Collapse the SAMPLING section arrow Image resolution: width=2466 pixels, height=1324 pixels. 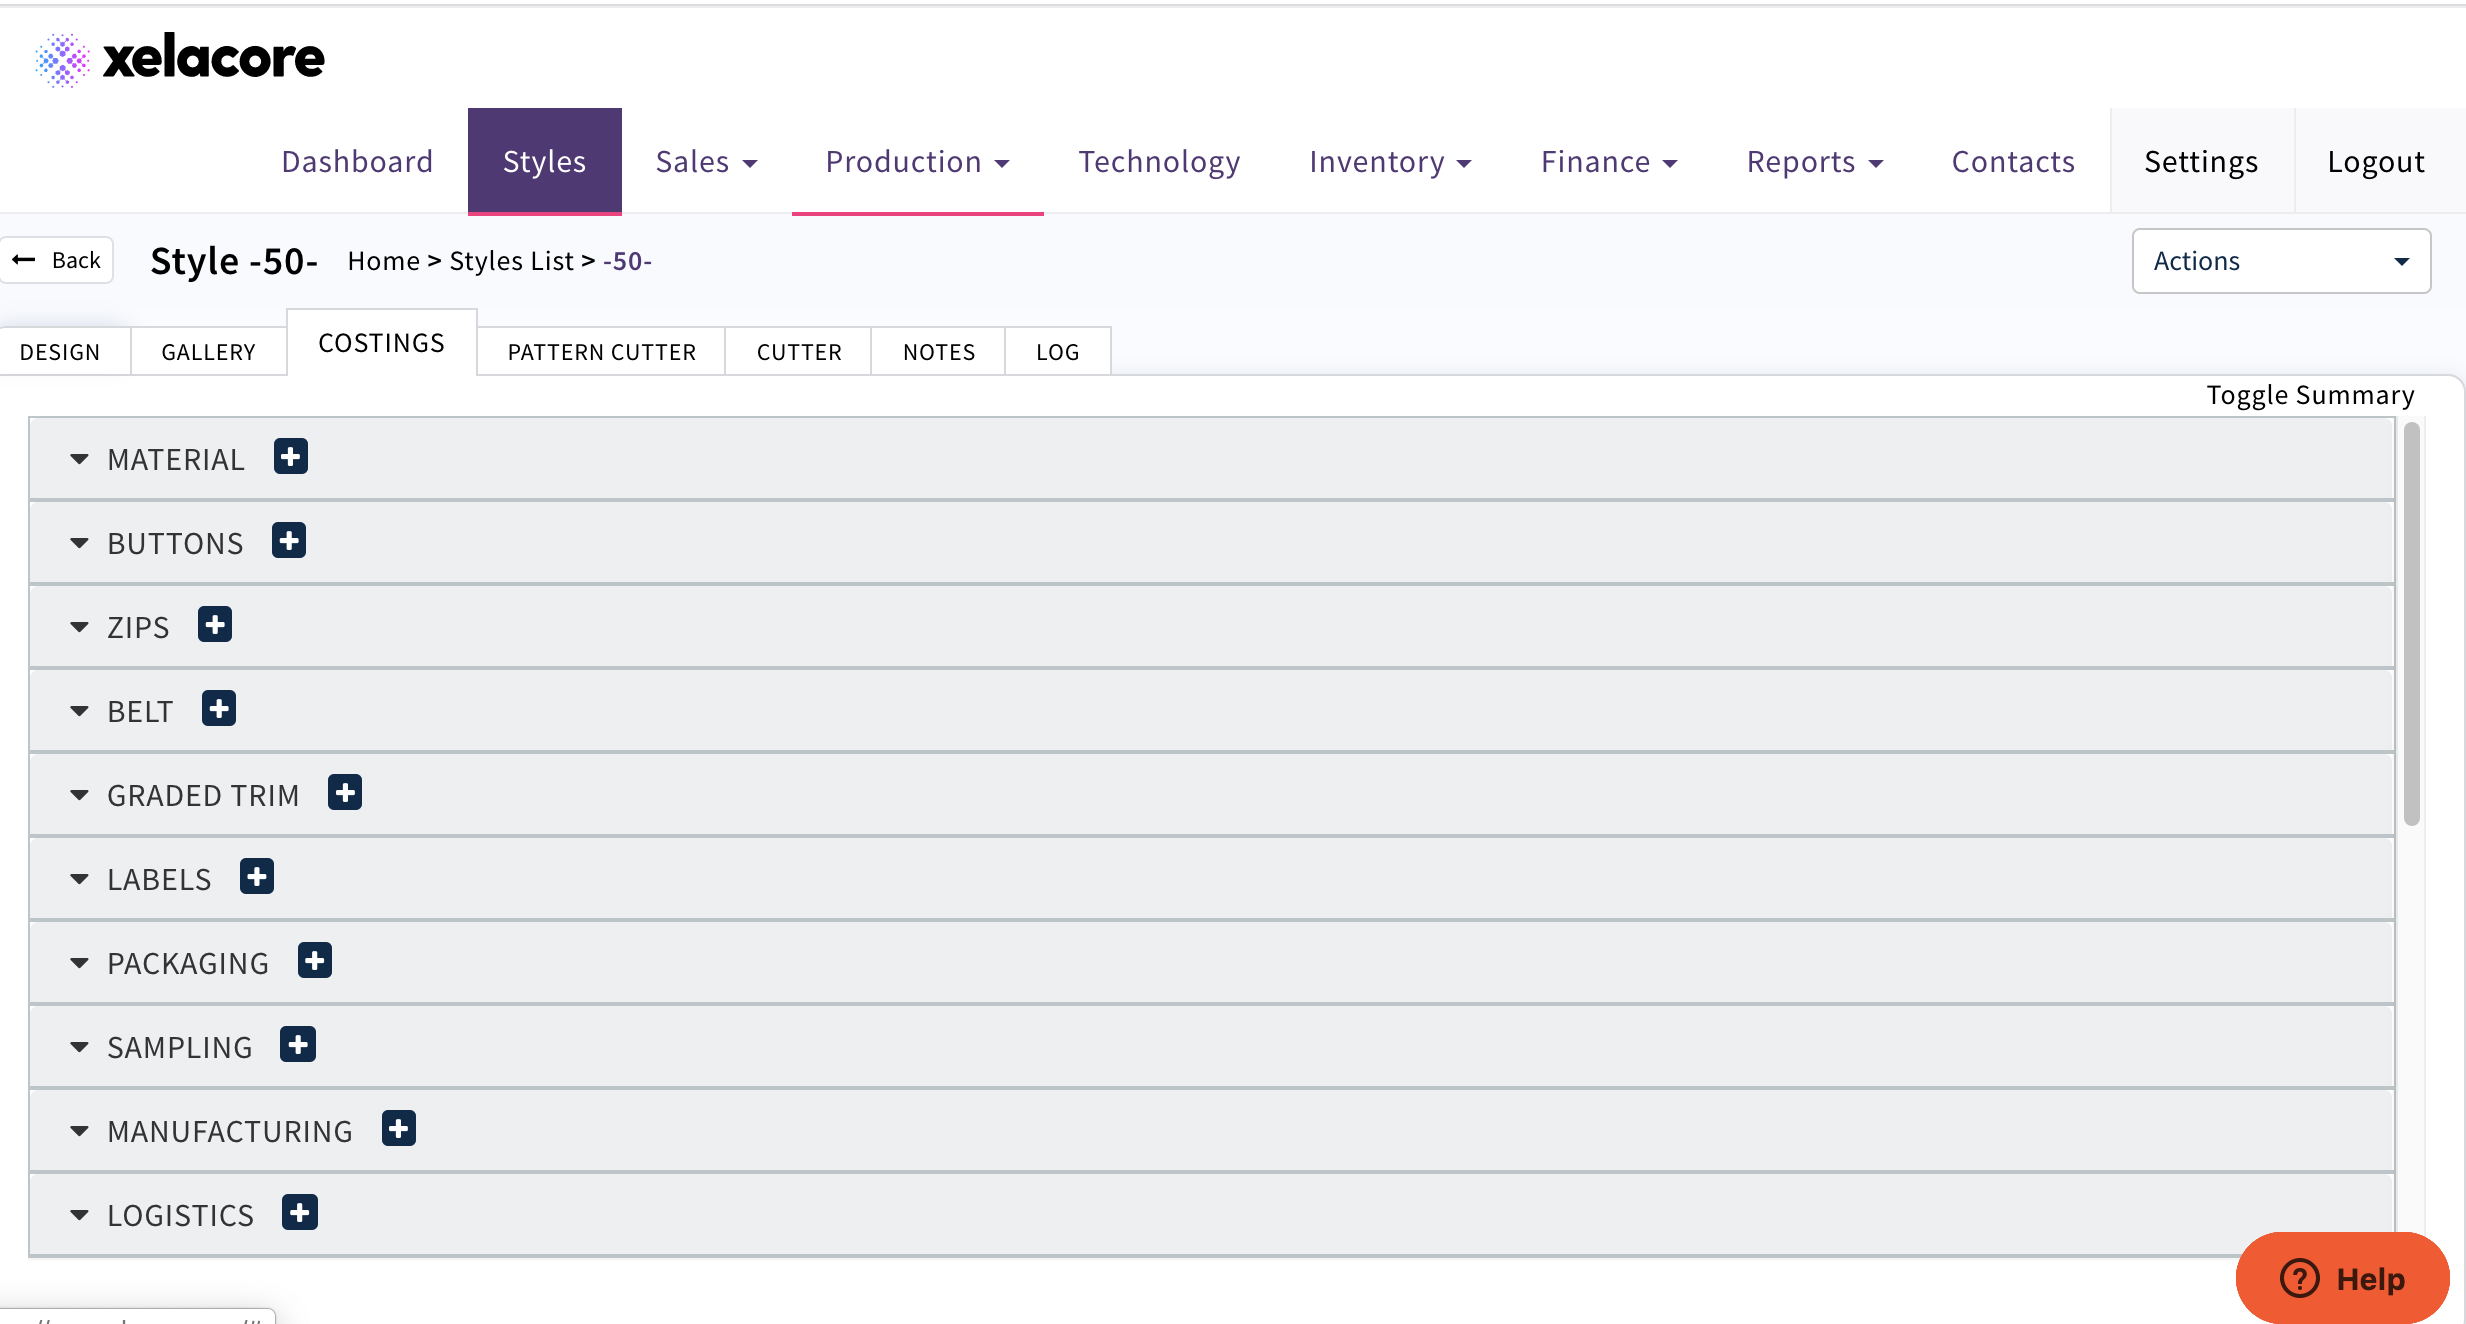point(80,1047)
